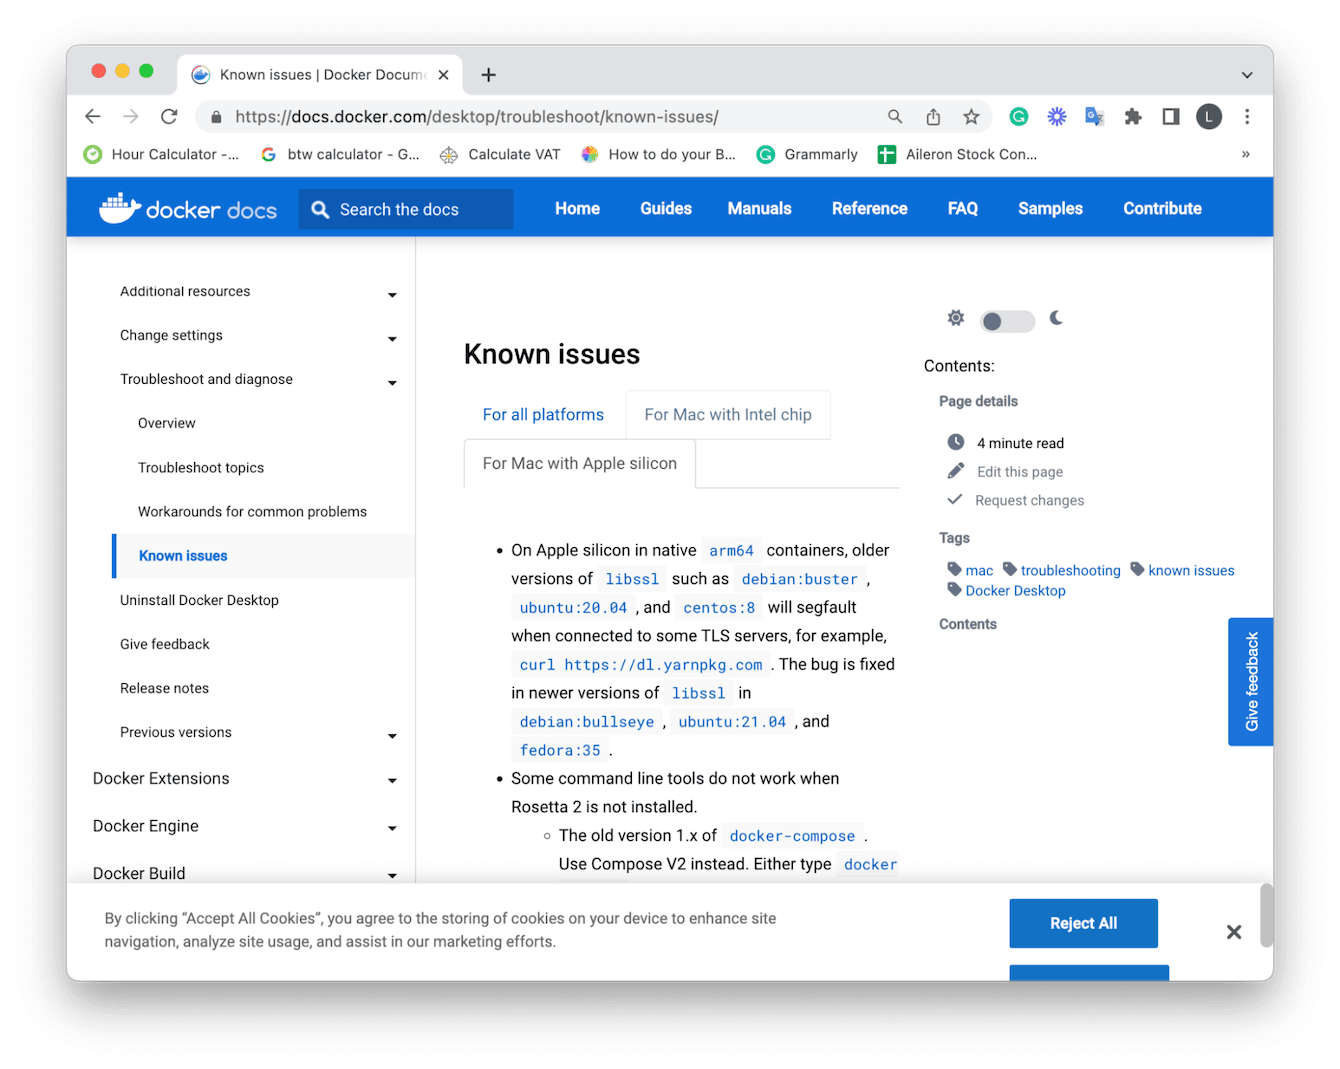Open the Grammarly extension icon
The image size is (1340, 1069).
pos(1019,117)
